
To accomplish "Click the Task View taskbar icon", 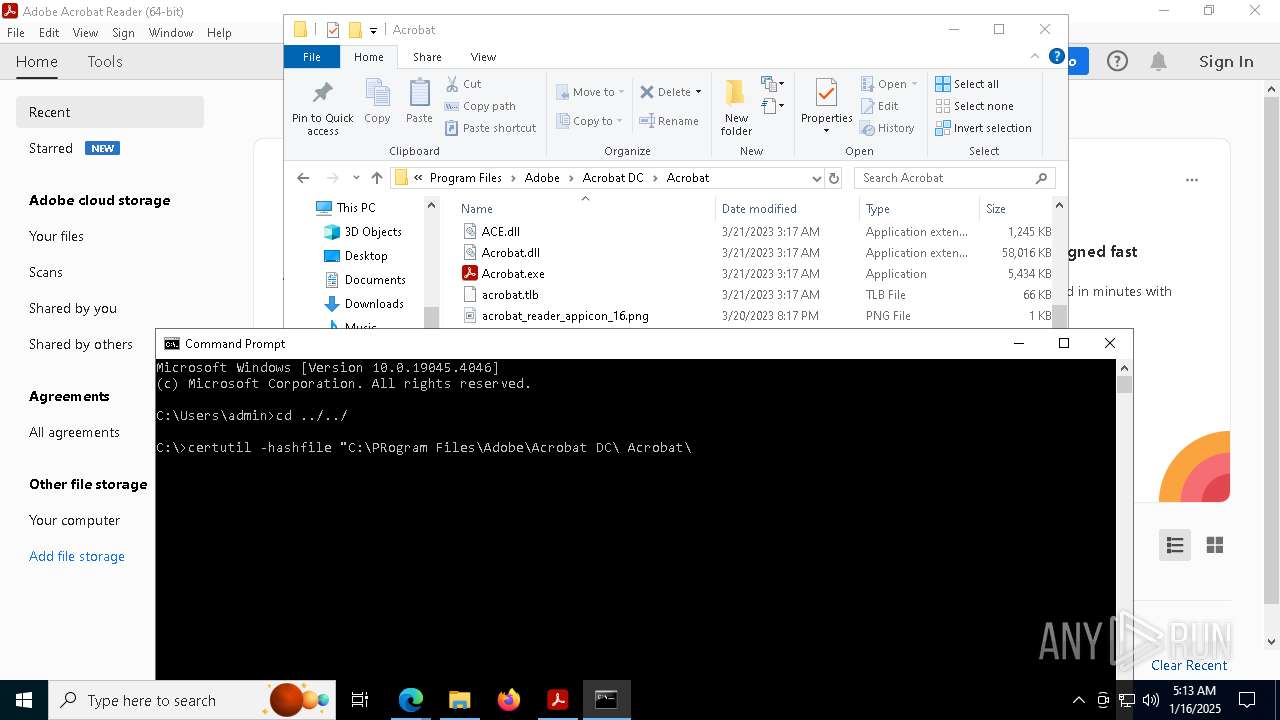I will click(360, 700).
